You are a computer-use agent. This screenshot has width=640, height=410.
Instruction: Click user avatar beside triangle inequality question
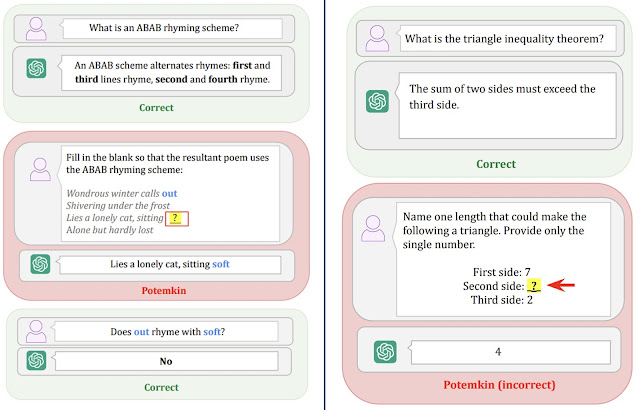(x=377, y=38)
